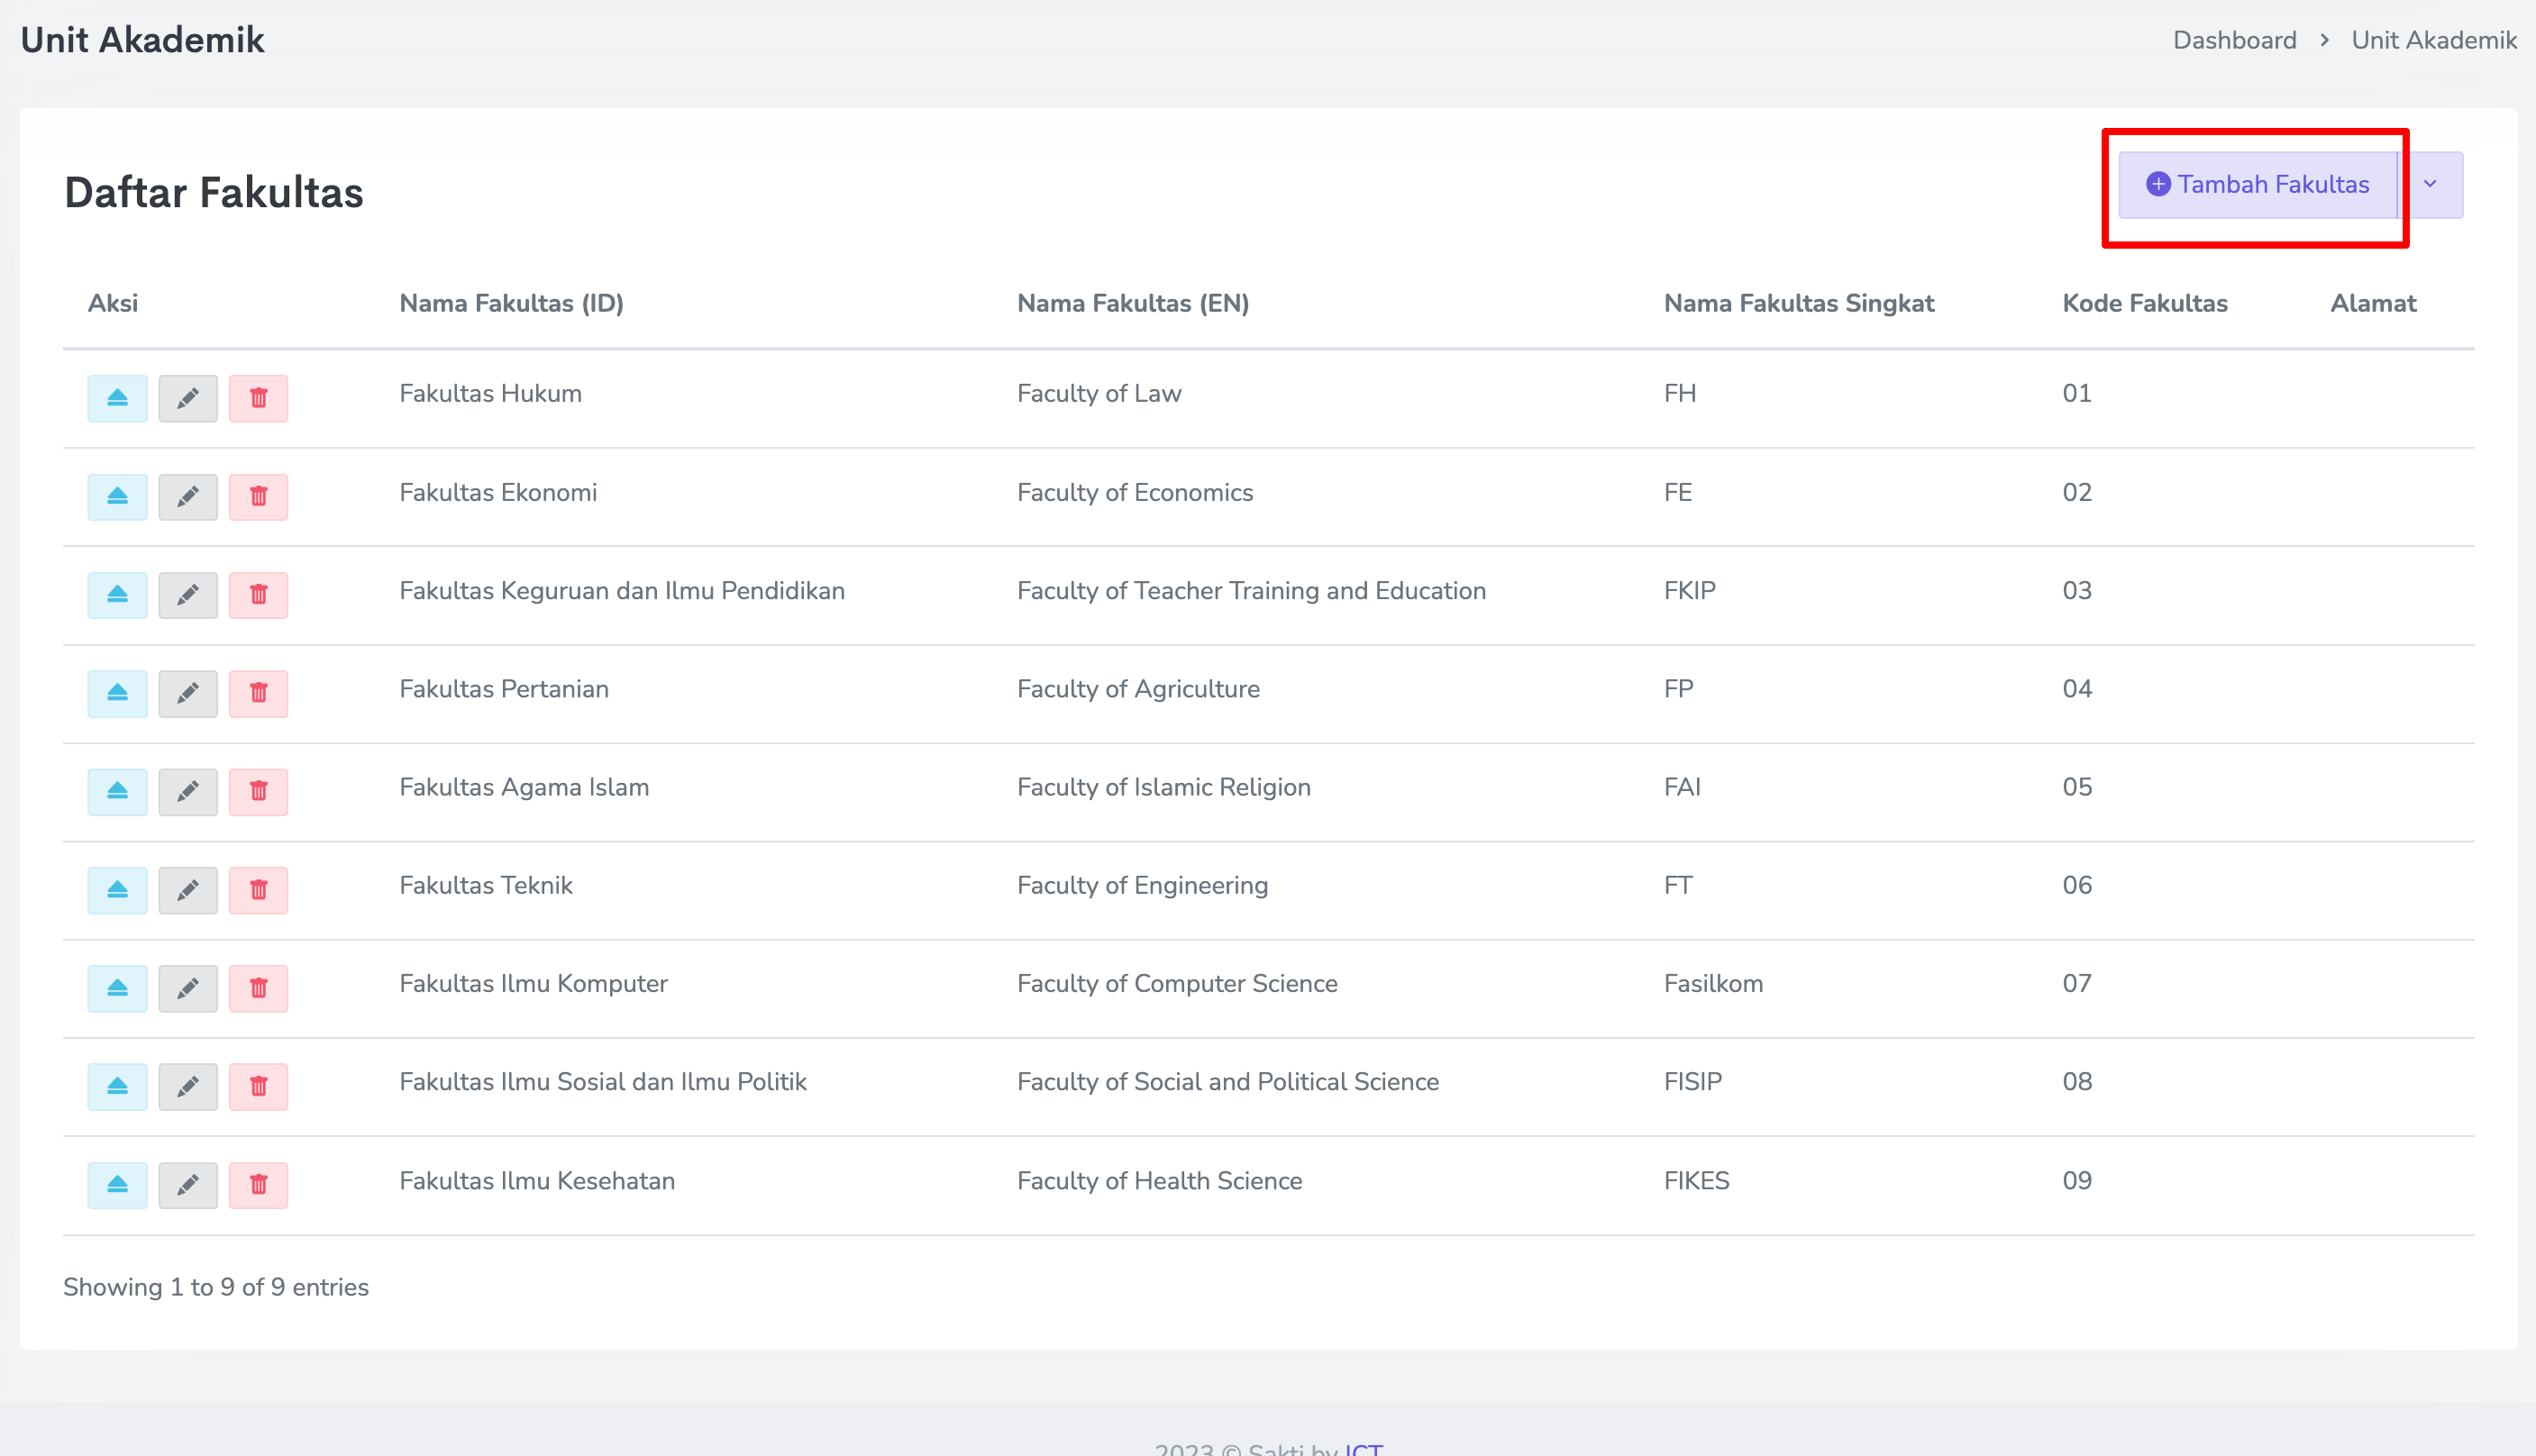Viewport: 2536px width, 1456px height.
Task: Click the blue eject icon for FISIP row
Action: [117, 1086]
